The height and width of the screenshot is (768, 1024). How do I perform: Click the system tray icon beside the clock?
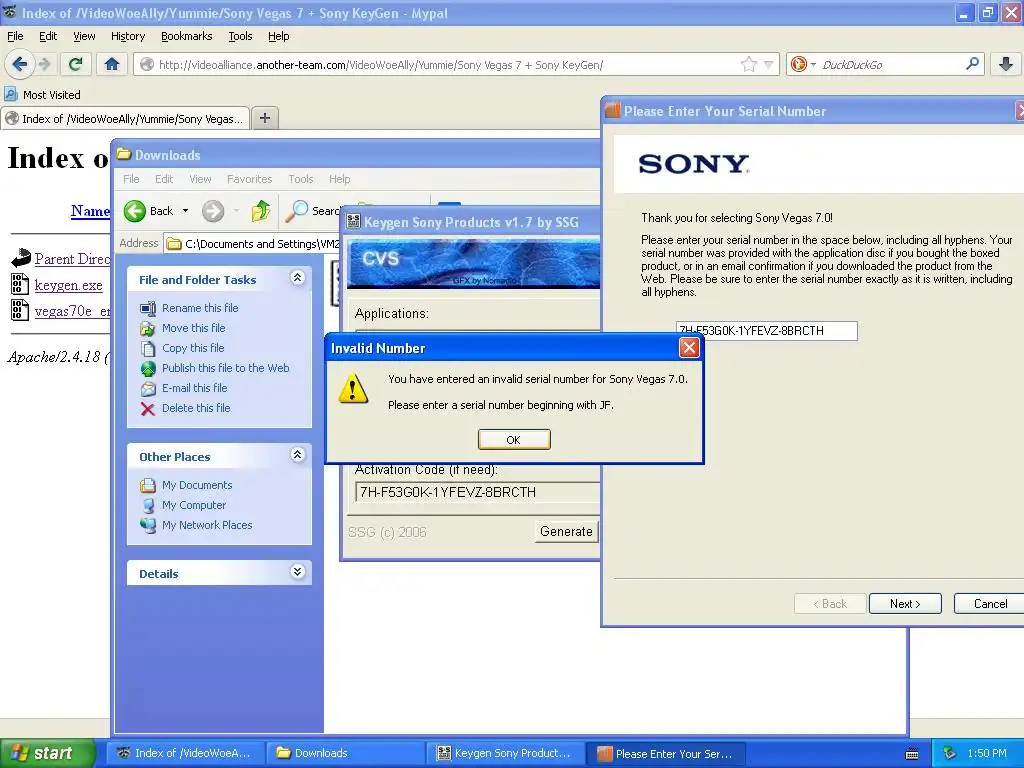[x=950, y=754]
